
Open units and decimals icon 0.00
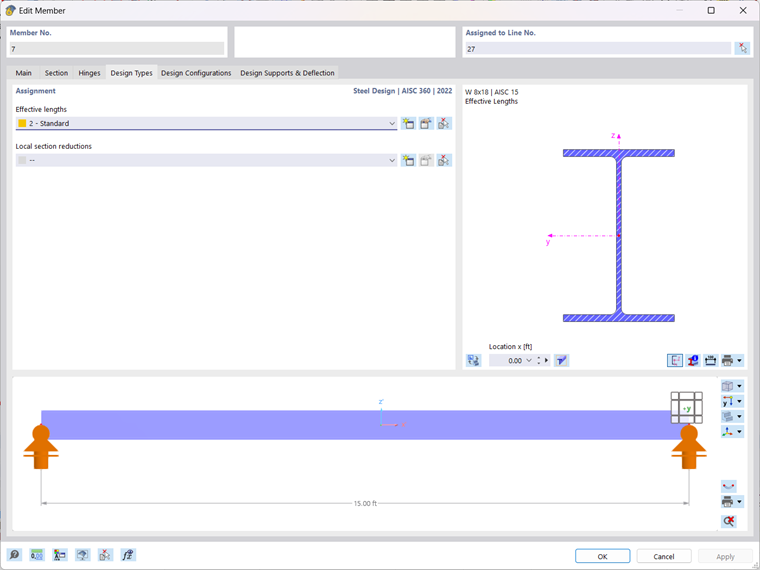[x=37, y=555]
